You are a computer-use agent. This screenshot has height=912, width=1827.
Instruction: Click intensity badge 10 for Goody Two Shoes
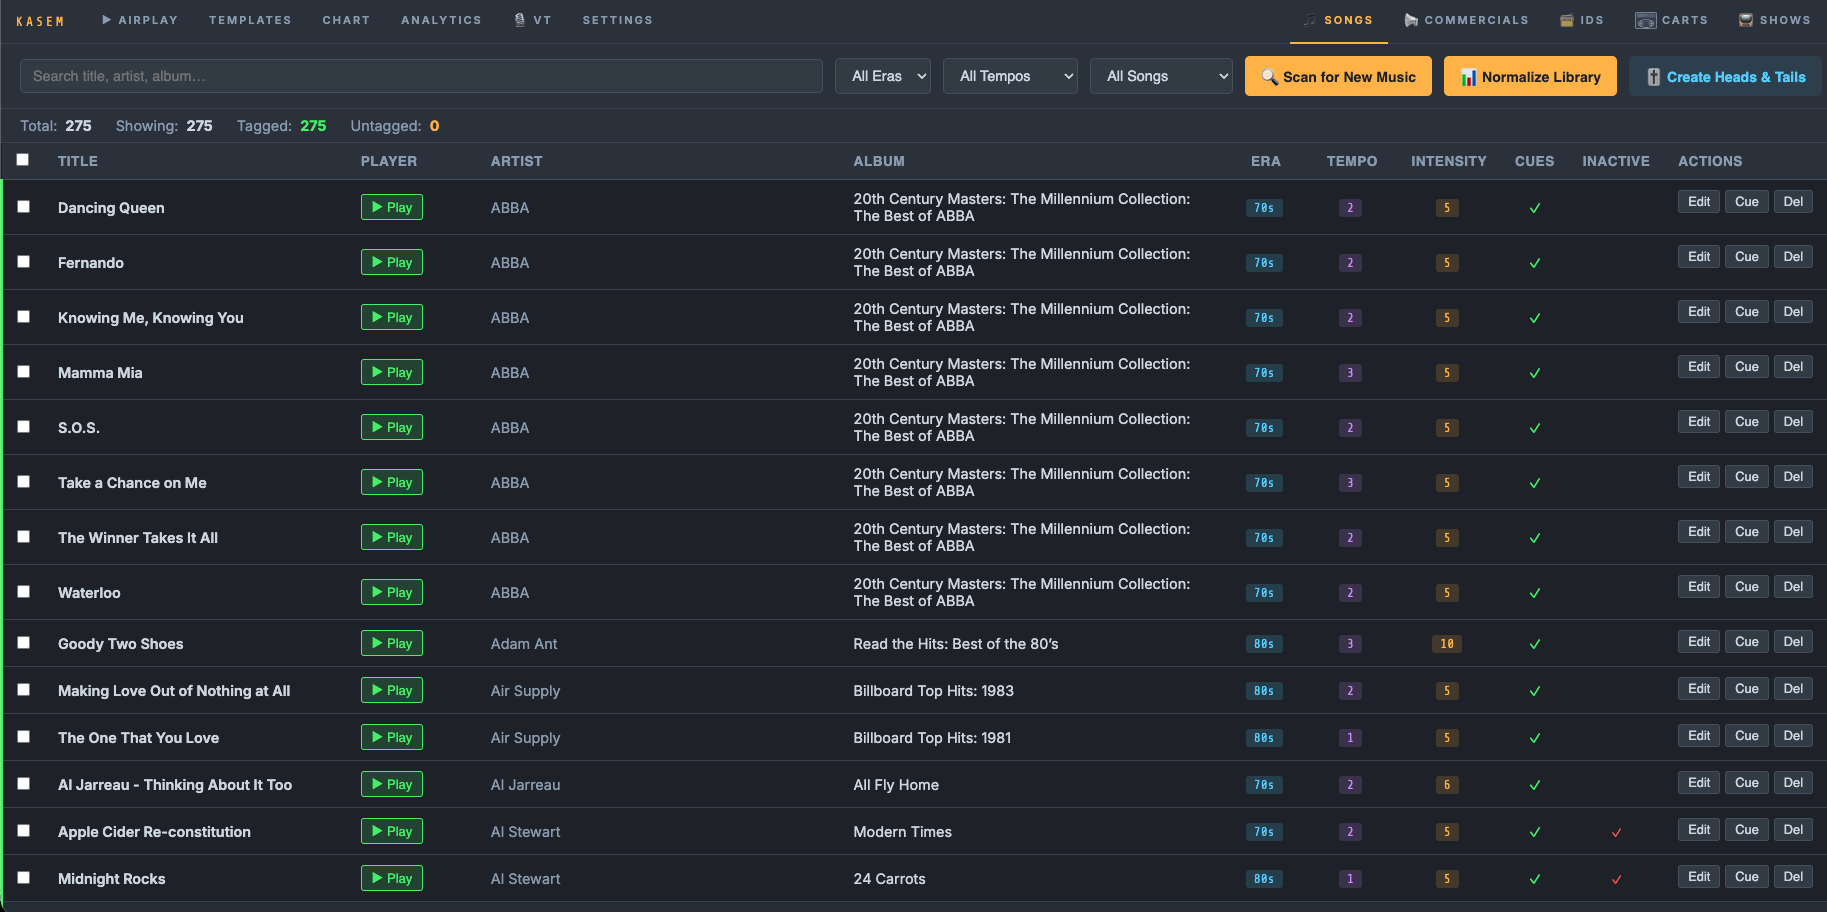click(1447, 644)
